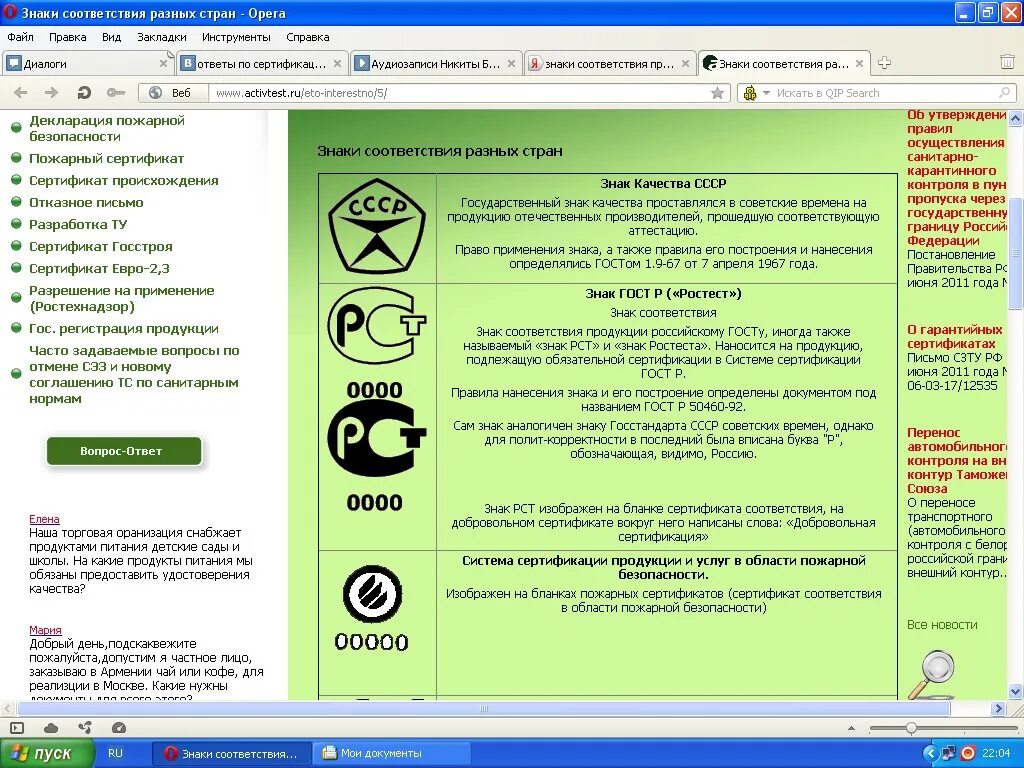Open Сертификат Госстроя link
1024x768 pixels.
(101, 247)
